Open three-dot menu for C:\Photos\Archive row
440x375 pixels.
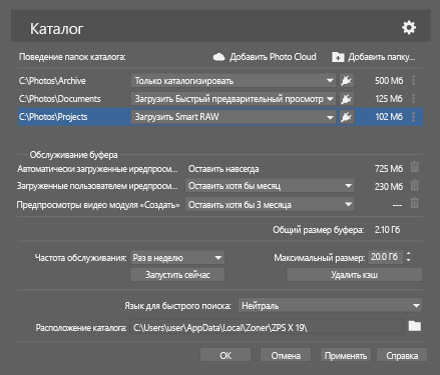tap(413, 80)
